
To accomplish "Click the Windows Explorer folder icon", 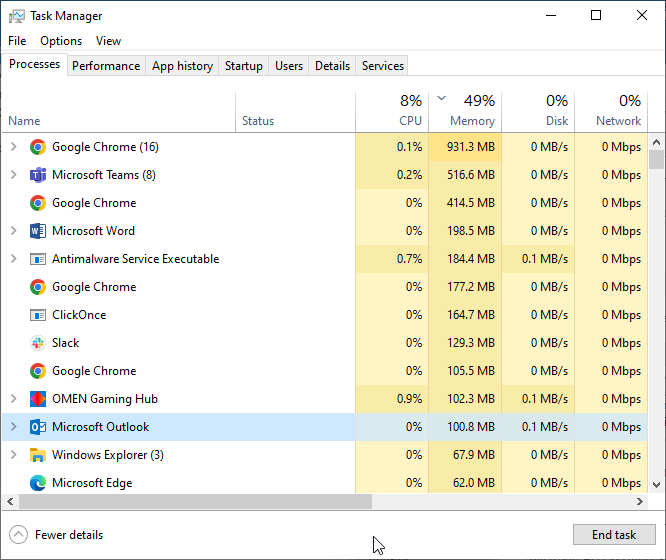I will click(38, 455).
